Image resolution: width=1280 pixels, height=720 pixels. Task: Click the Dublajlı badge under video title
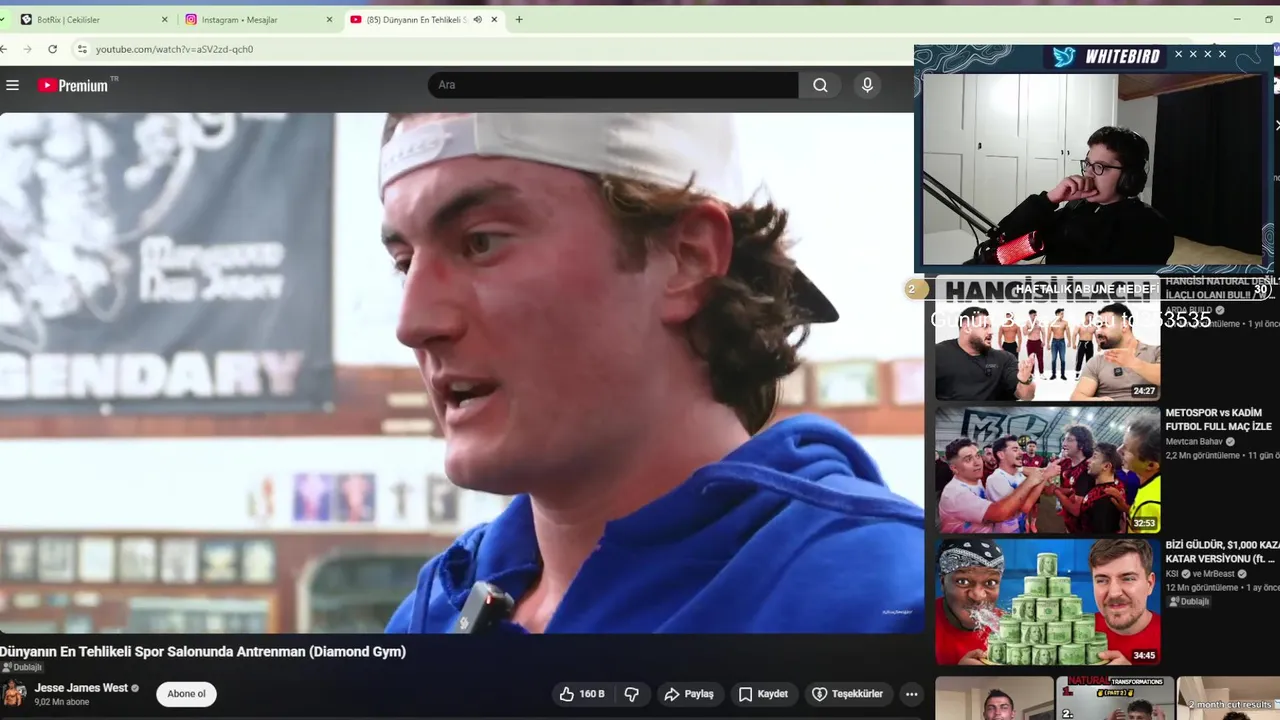(x=22, y=667)
